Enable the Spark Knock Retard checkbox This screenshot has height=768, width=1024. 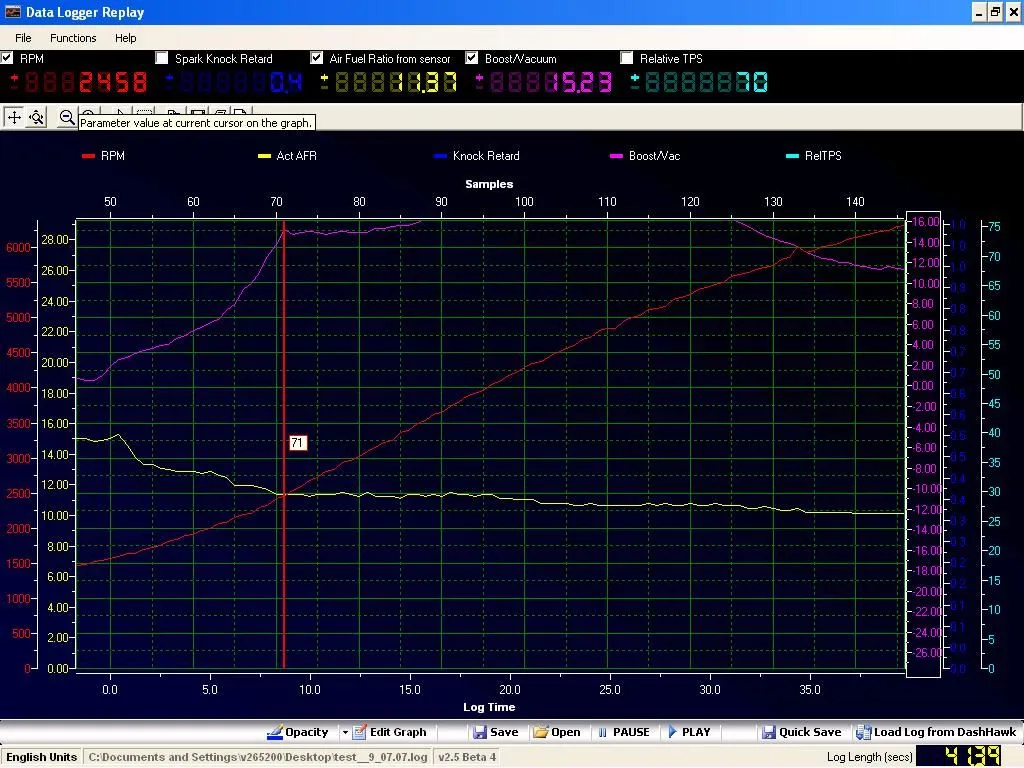[162, 58]
